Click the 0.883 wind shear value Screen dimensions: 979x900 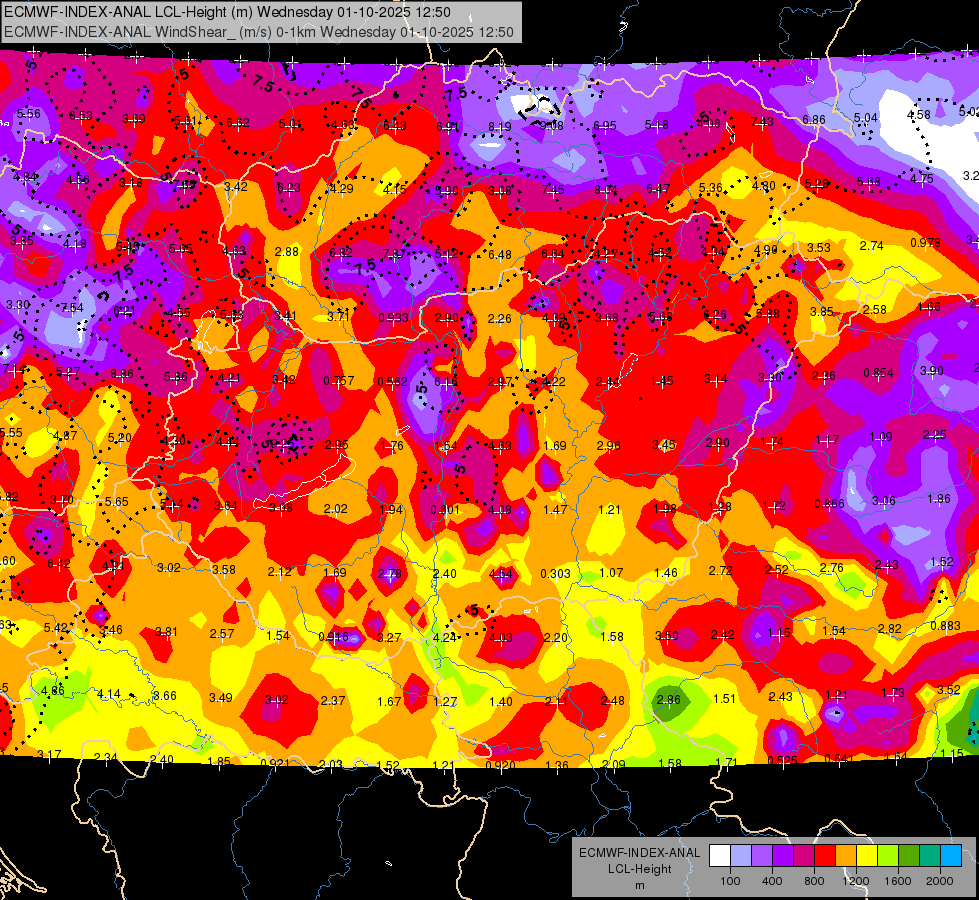click(946, 626)
